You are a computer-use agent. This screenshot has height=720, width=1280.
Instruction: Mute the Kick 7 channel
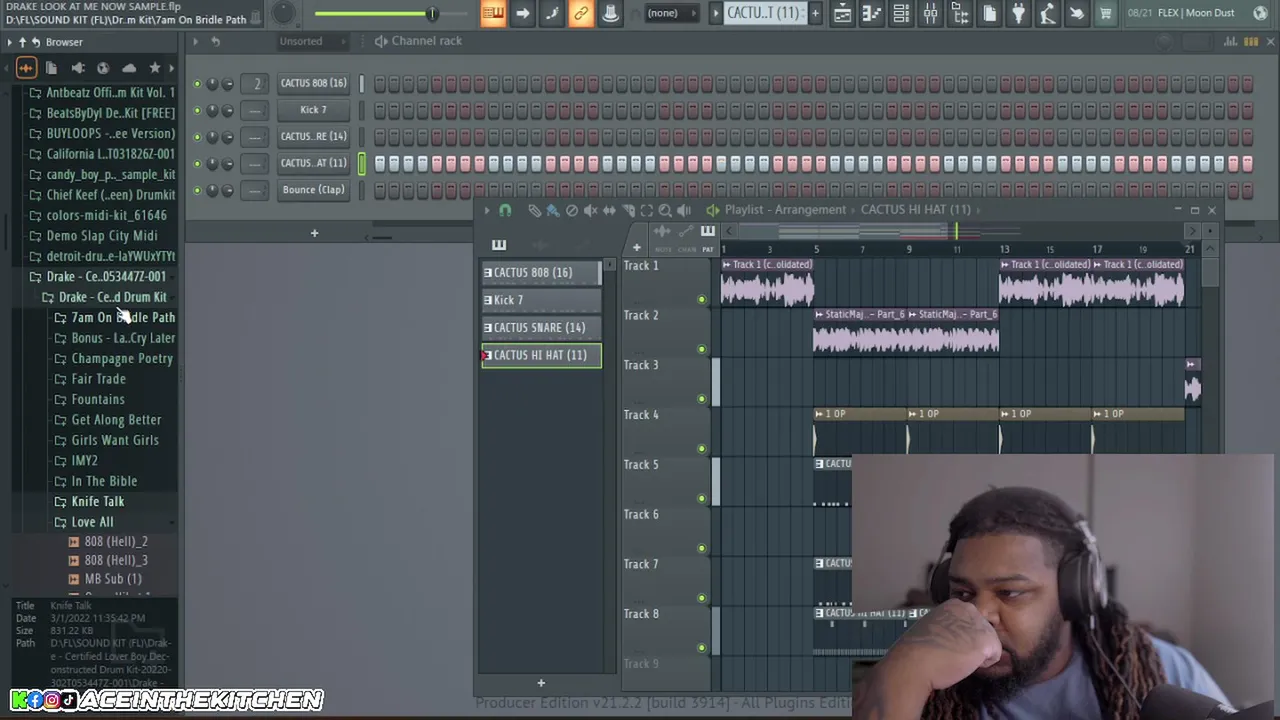(197, 110)
